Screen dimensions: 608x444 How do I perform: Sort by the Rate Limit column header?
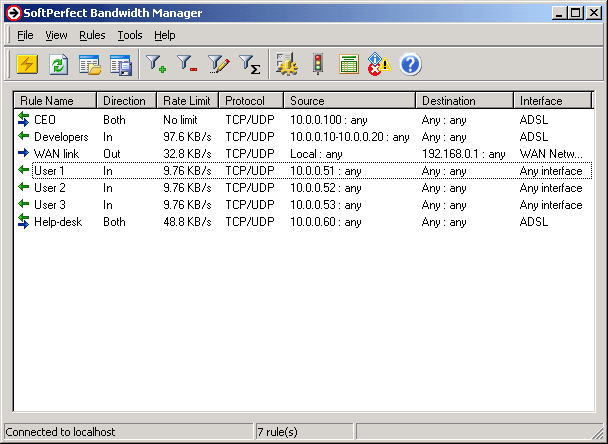coord(188,101)
